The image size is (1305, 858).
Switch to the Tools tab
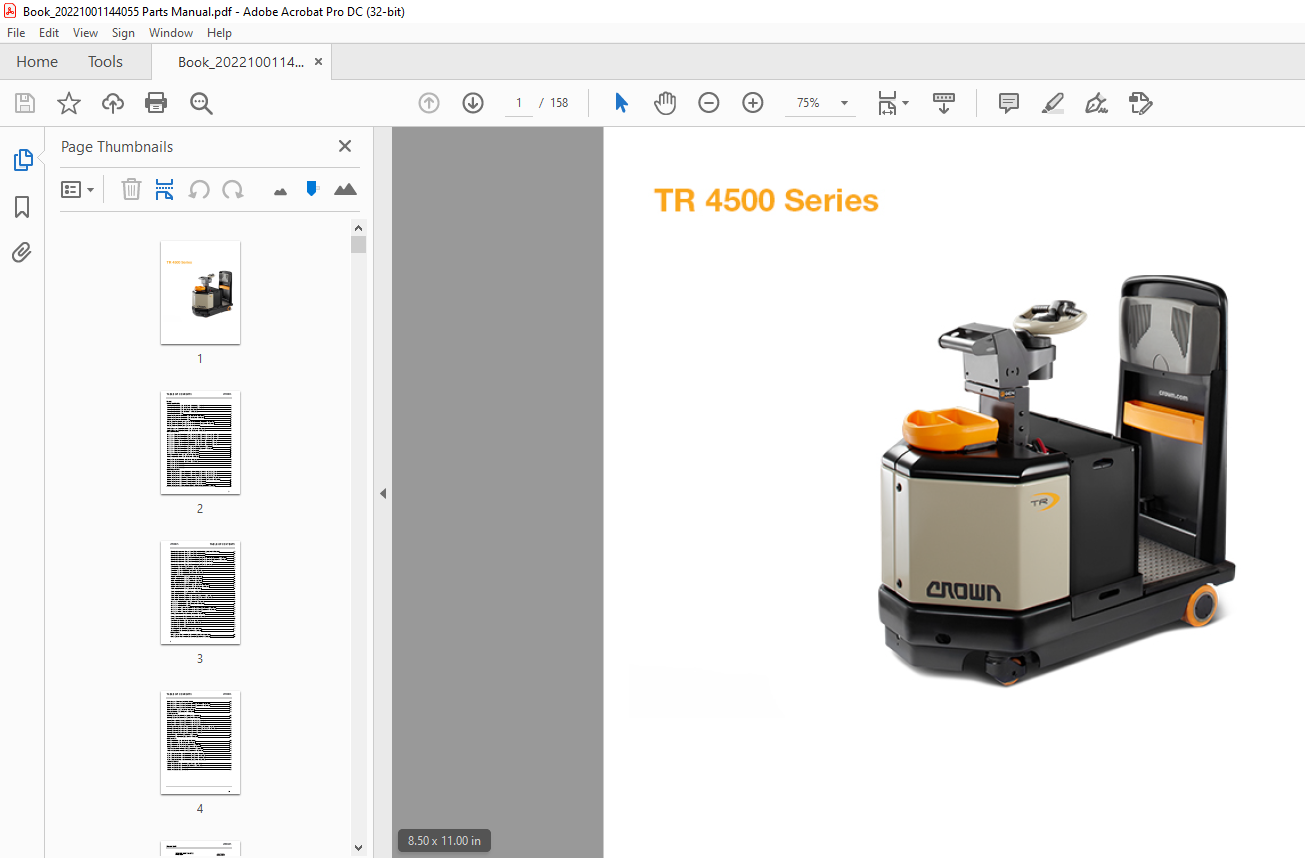pyautogui.click(x=105, y=62)
